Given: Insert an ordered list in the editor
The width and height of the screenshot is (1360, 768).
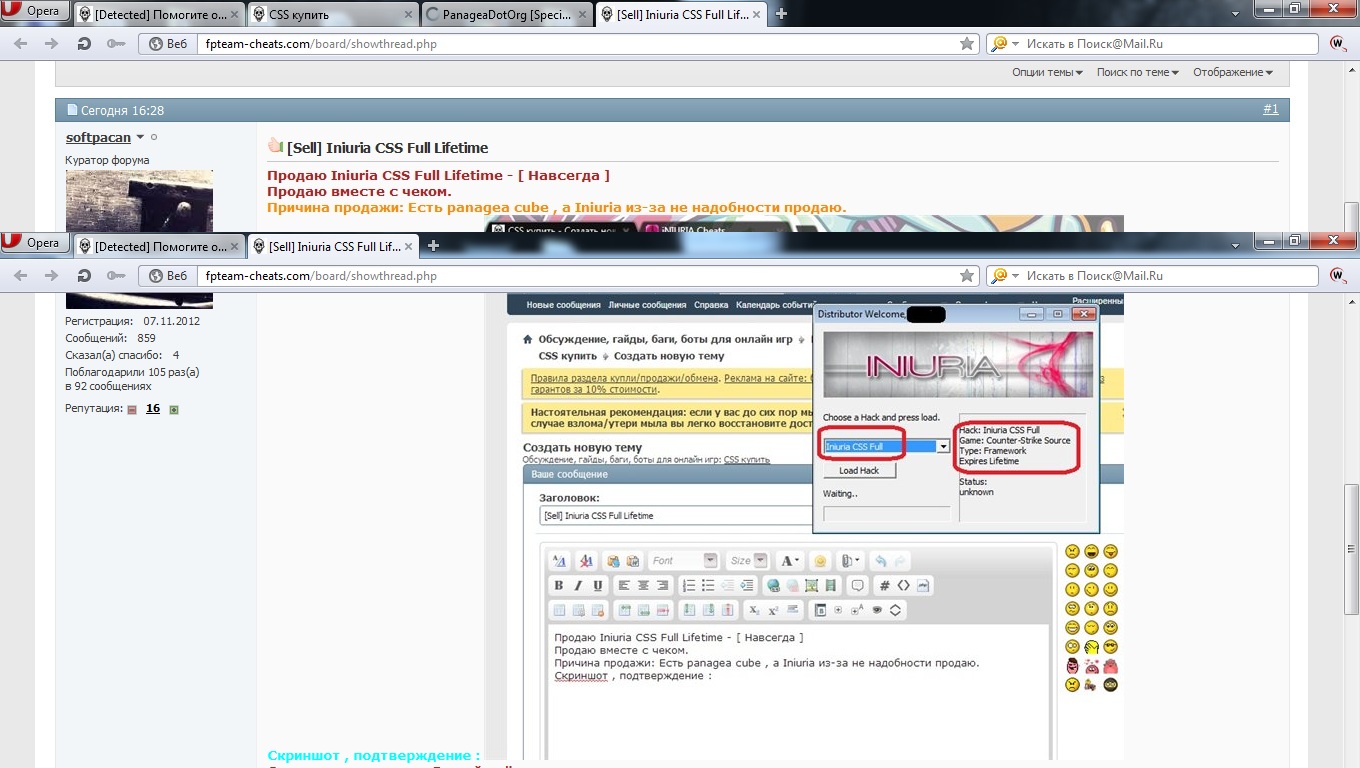Looking at the screenshot, I should (688, 585).
